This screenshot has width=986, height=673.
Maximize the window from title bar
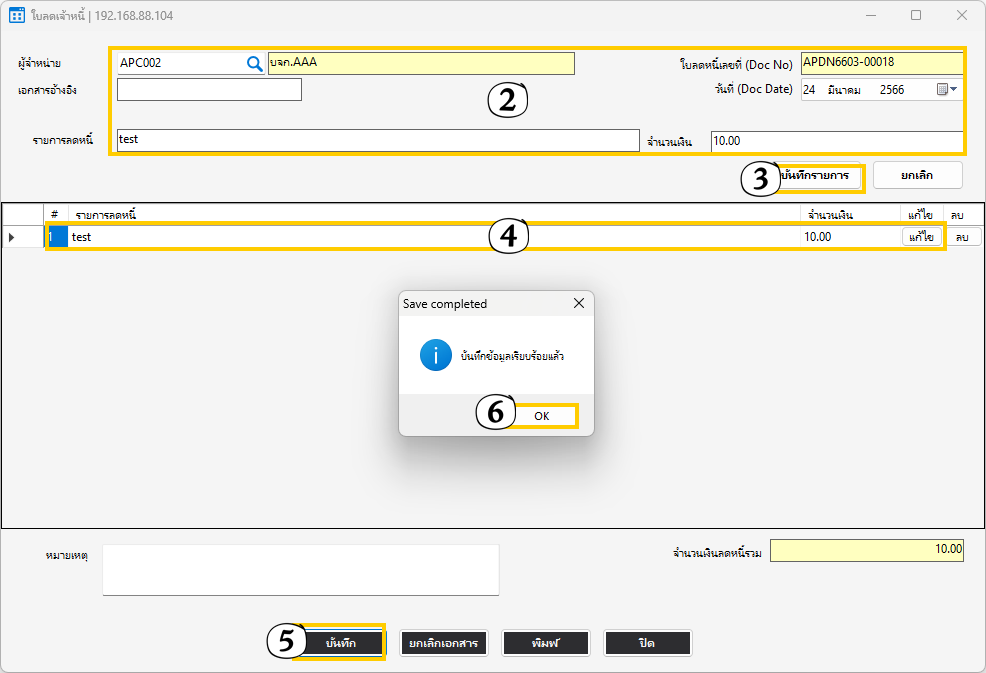[916, 15]
